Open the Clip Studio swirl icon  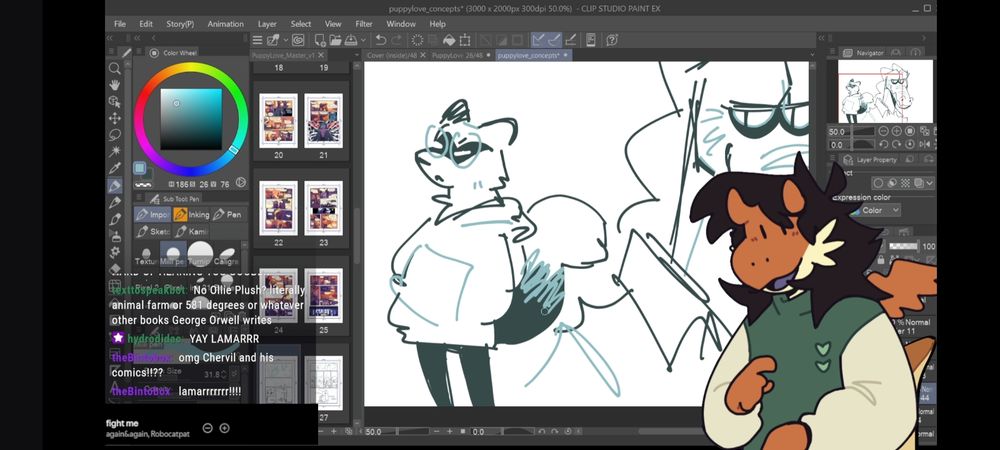coord(298,40)
